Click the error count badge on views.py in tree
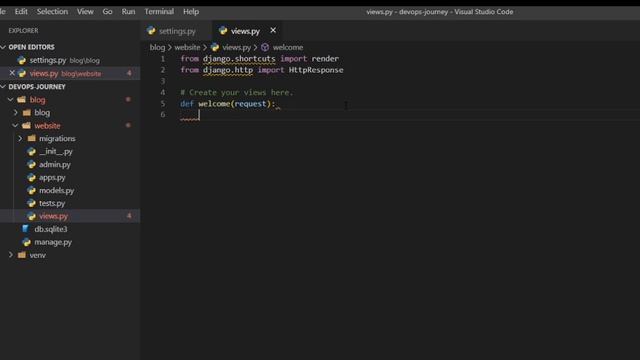The height and width of the screenshot is (360, 640). tap(129, 216)
